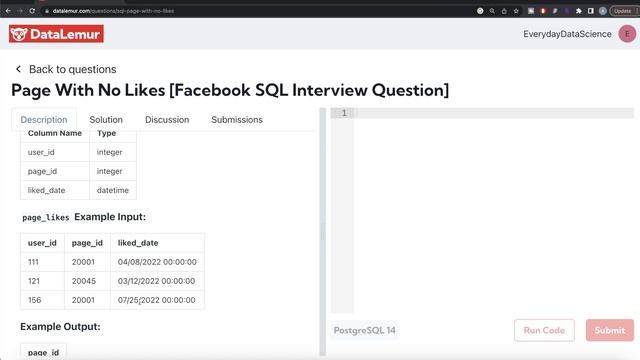
Task: Click the side panel icon in Chrome toolbar
Action: 590,11
